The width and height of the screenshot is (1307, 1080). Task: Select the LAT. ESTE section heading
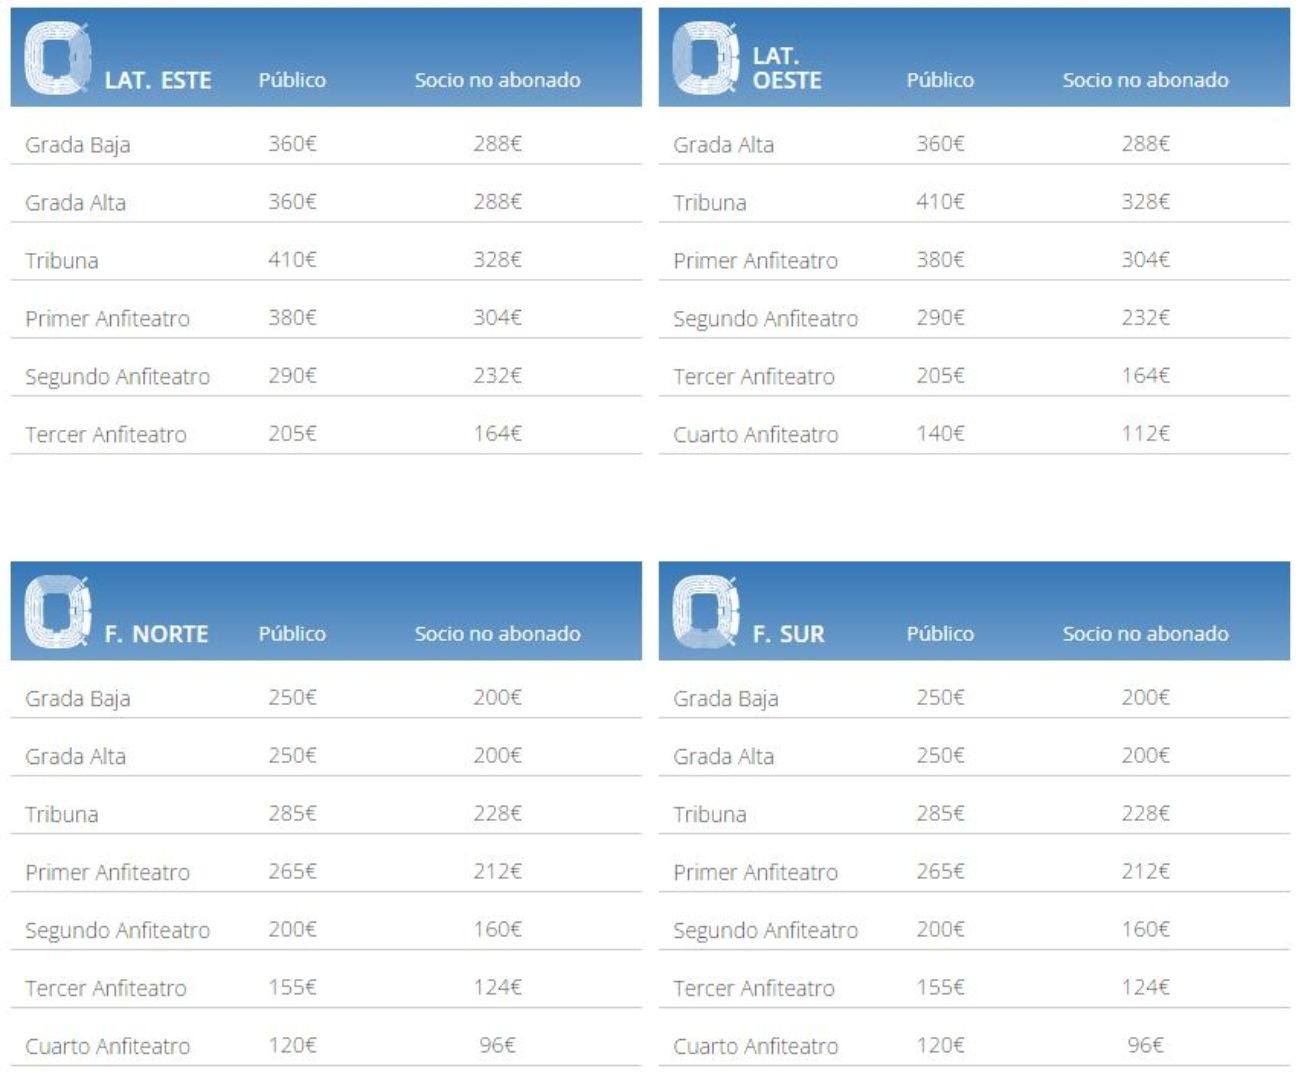[x=158, y=81]
